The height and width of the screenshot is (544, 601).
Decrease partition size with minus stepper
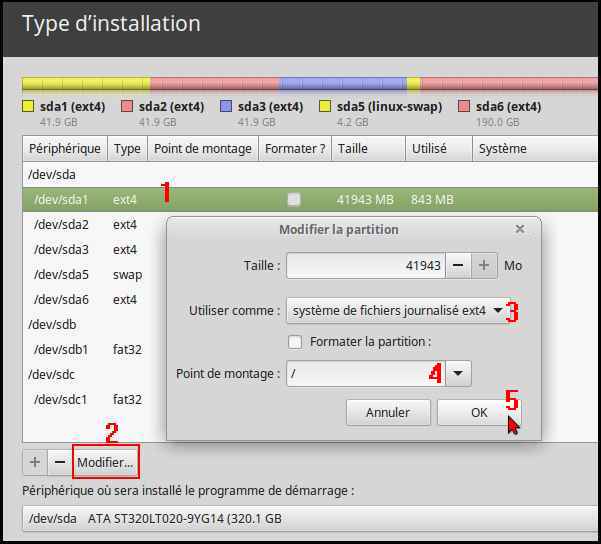(457, 265)
